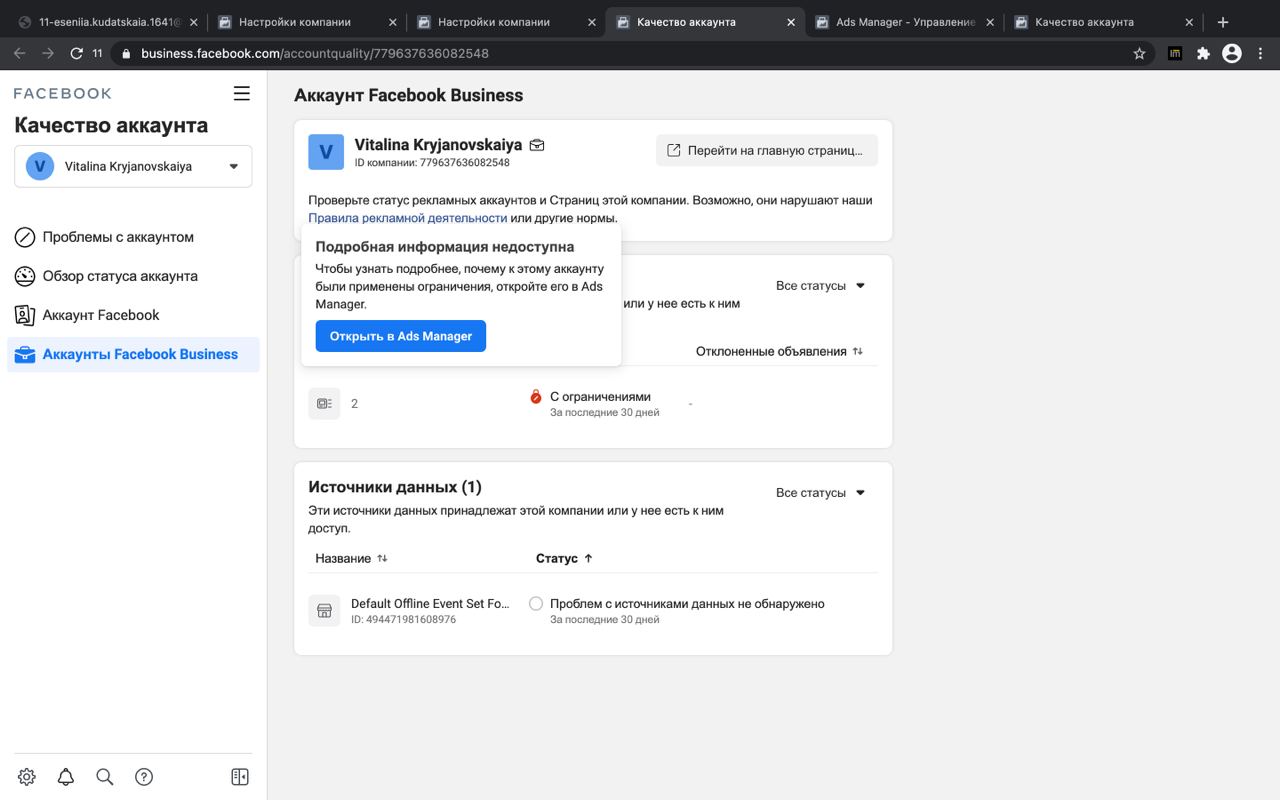Close the active Качество аккаунта tab
The width and height of the screenshot is (1280, 800).
pos(792,22)
